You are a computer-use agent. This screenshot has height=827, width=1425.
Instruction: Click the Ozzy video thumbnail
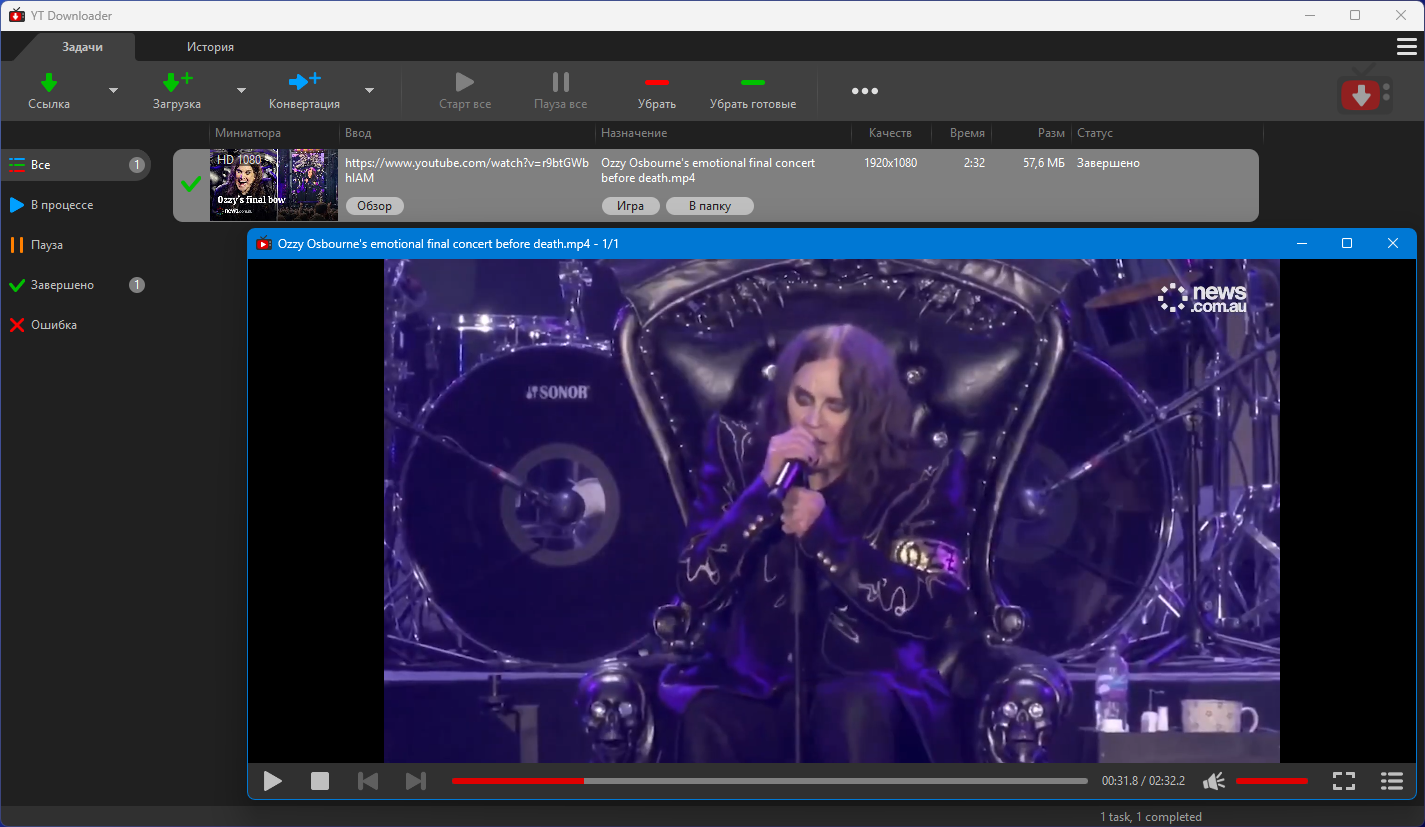coord(274,185)
